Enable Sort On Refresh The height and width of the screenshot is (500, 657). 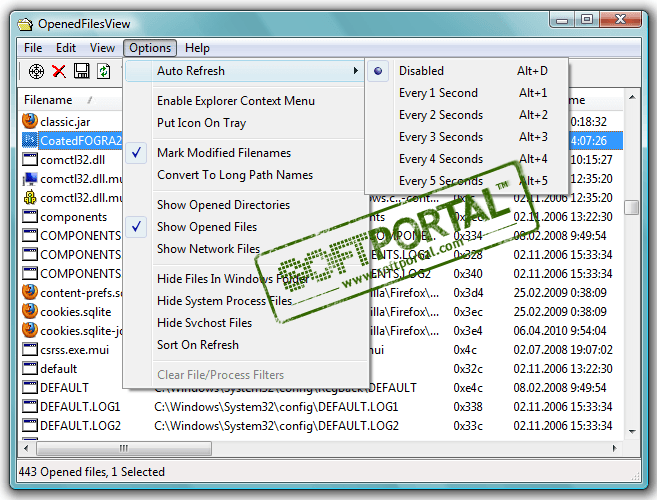click(x=247, y=345)
